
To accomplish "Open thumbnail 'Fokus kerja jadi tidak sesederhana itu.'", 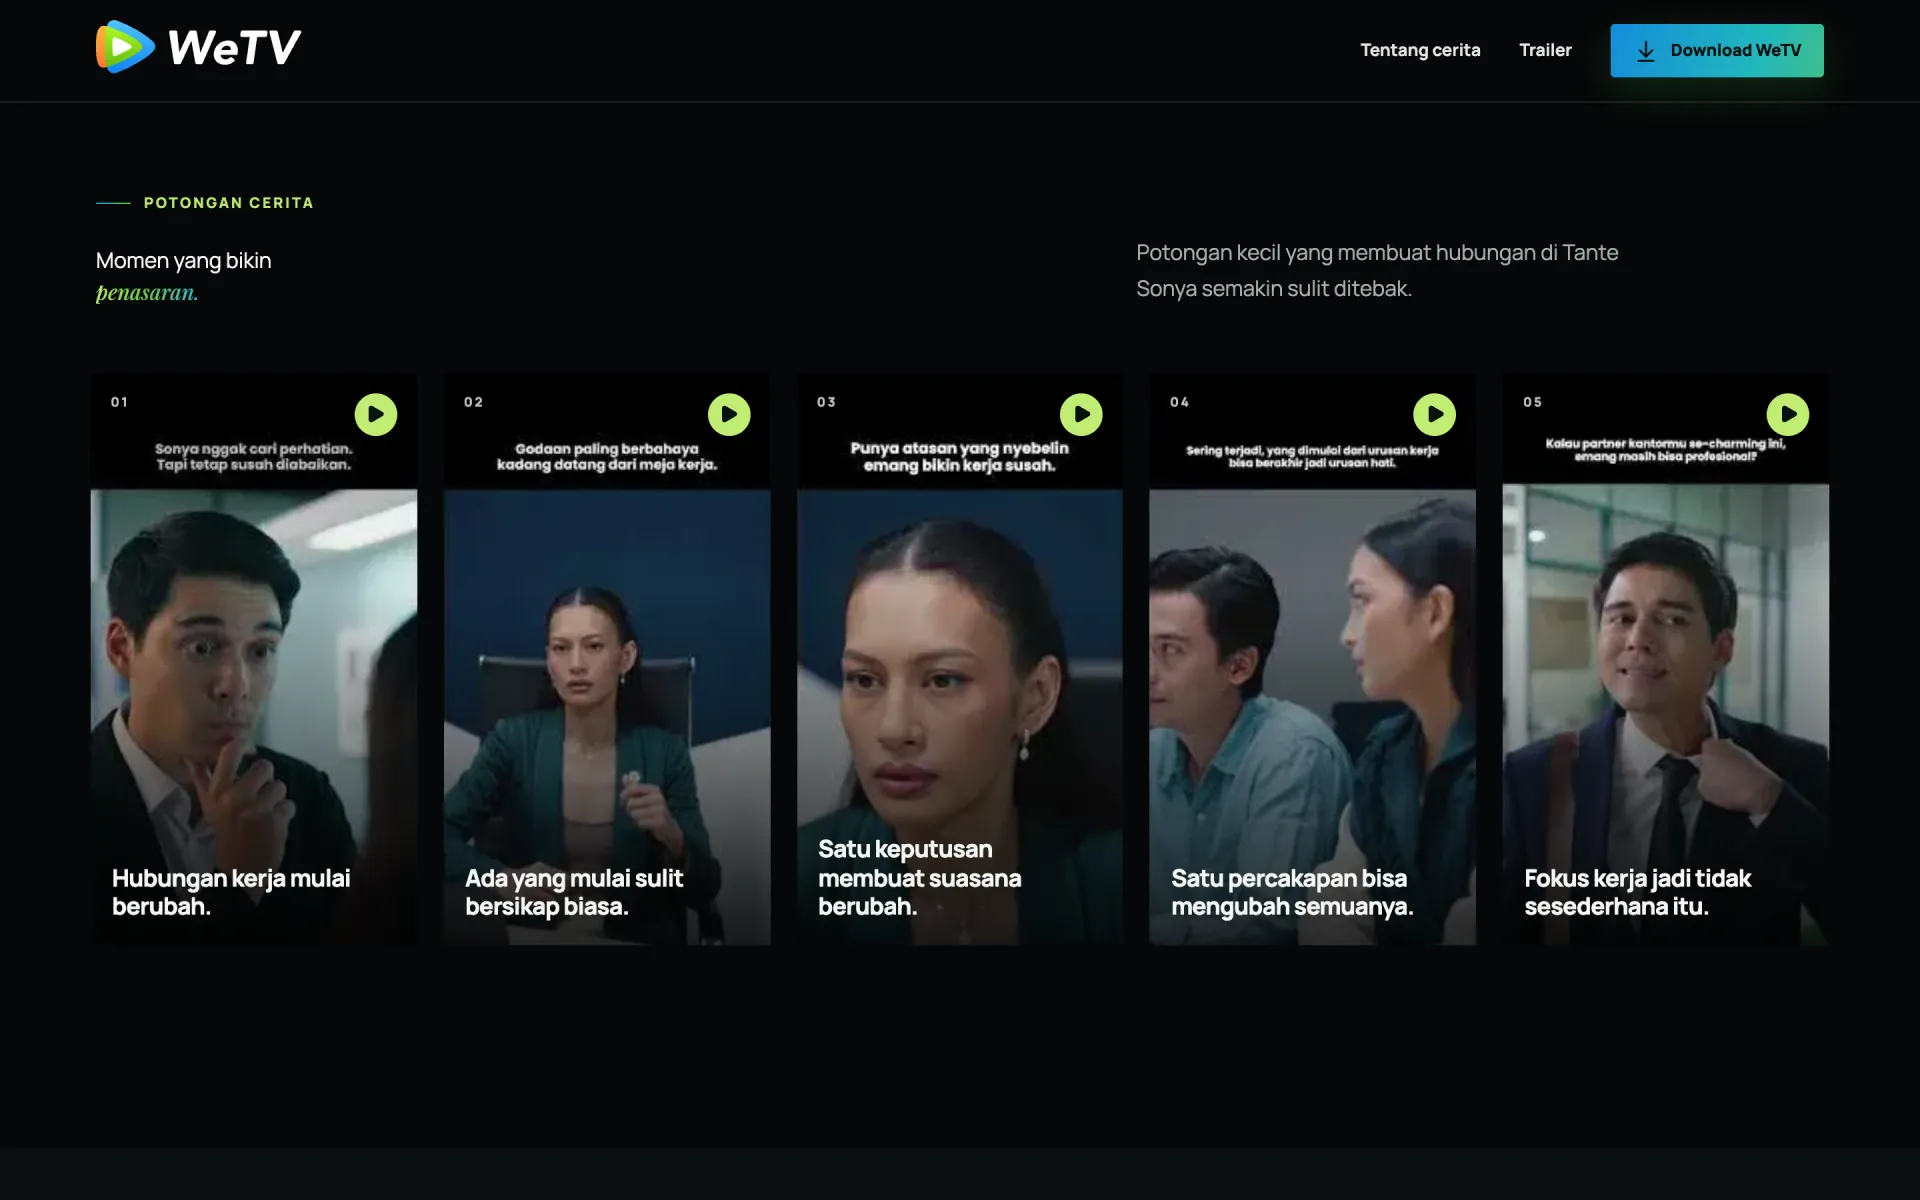I will click(1666, 660).
